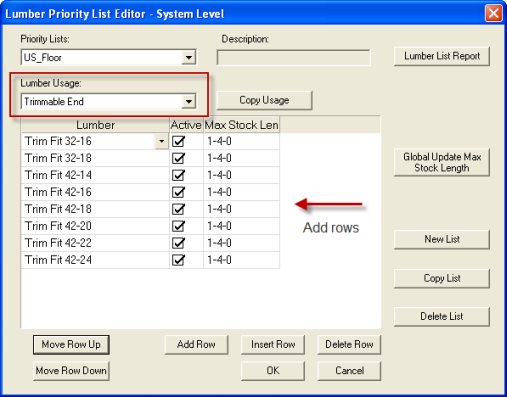
Task: Expand the lumber dropdown in Trim Fit 32-16 row
Action: point(162,141)
